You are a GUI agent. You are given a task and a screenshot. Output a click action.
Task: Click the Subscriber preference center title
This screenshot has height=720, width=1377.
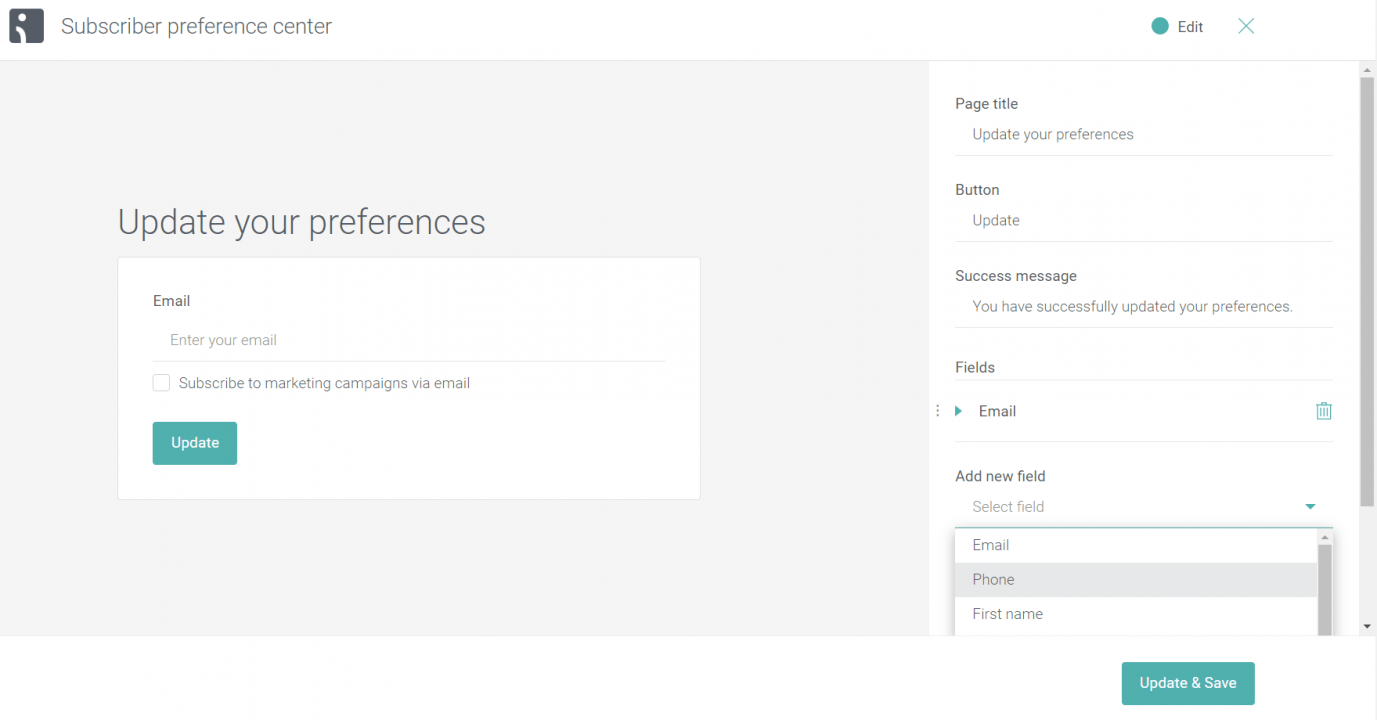coord(196,27)
